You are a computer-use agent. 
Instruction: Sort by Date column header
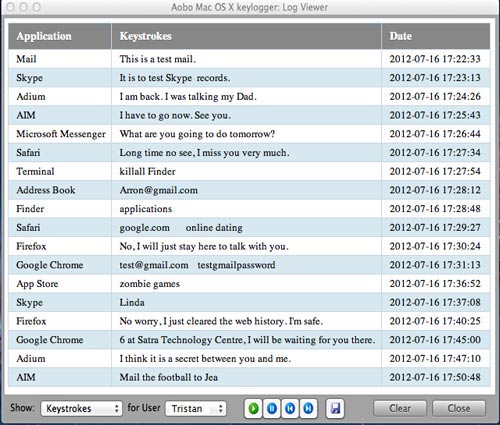436,36
